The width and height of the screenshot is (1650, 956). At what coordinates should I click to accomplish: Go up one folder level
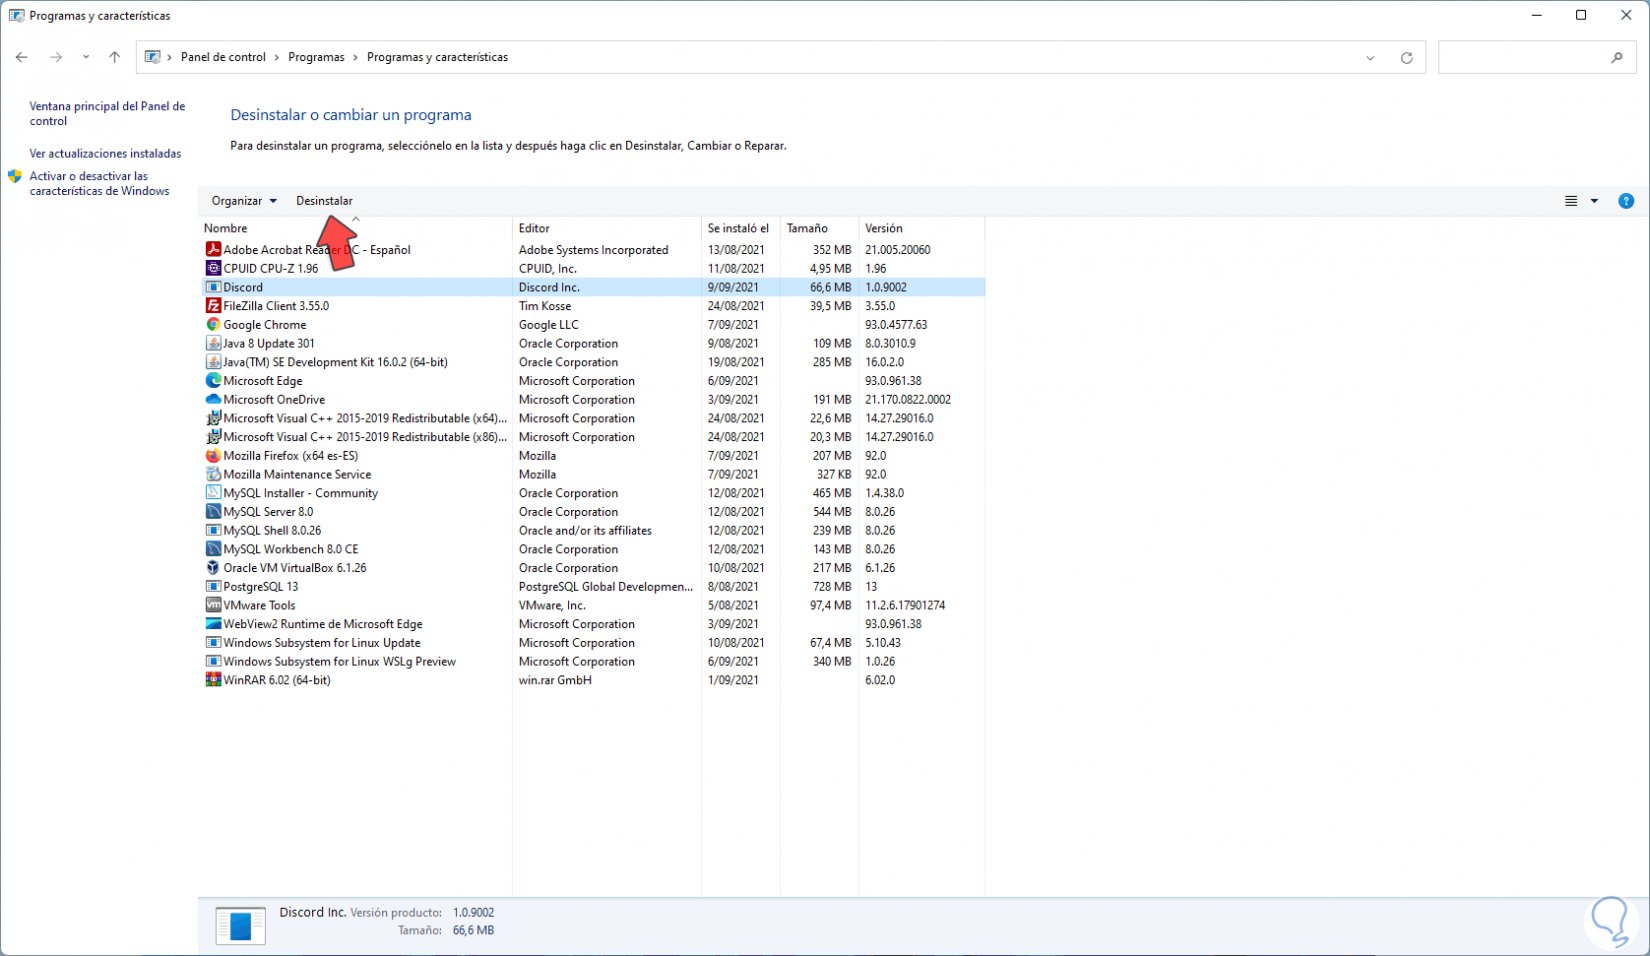click(x=115, y=57)
